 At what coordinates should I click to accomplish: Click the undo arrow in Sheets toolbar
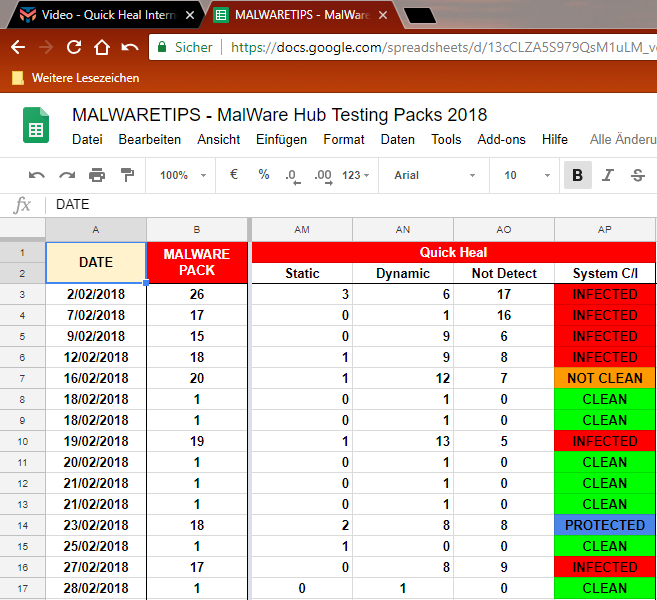37,175
